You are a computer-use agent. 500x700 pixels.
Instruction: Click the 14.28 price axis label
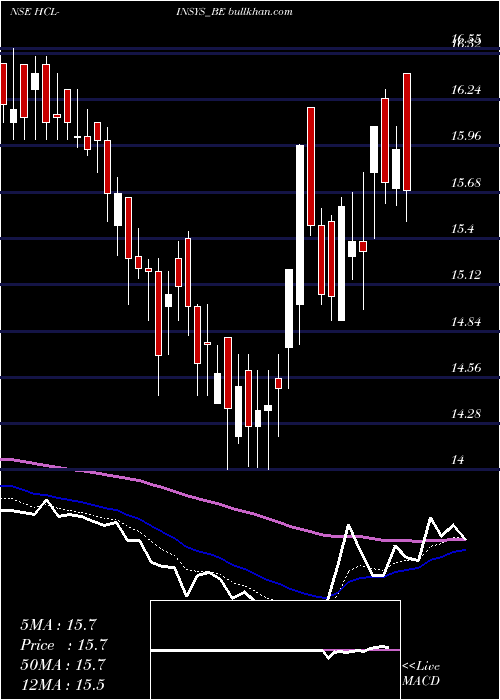tap(466, 414)
